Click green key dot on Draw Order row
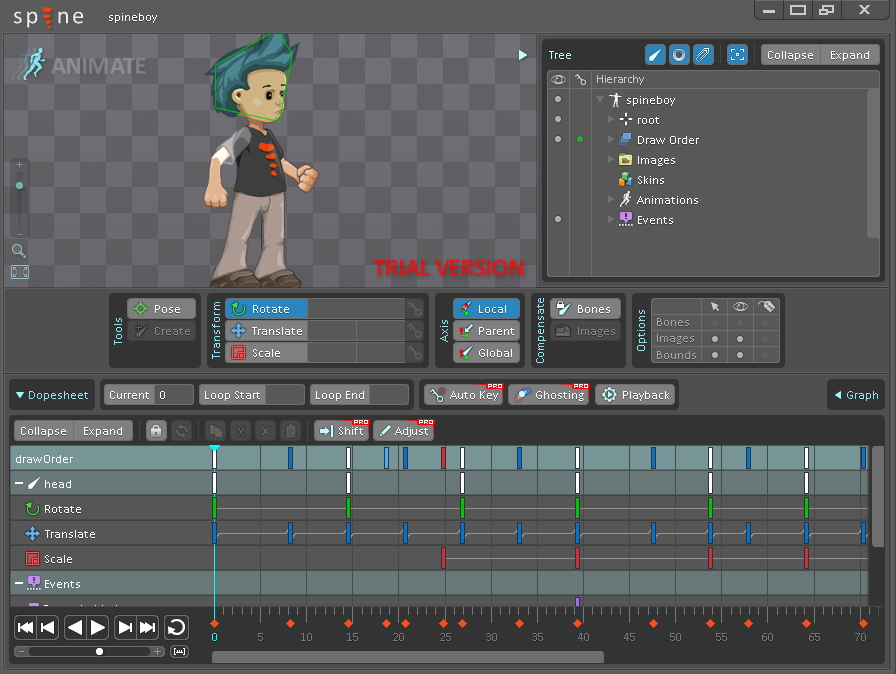This screenshot has height=674, width=896. click(580, 139)
